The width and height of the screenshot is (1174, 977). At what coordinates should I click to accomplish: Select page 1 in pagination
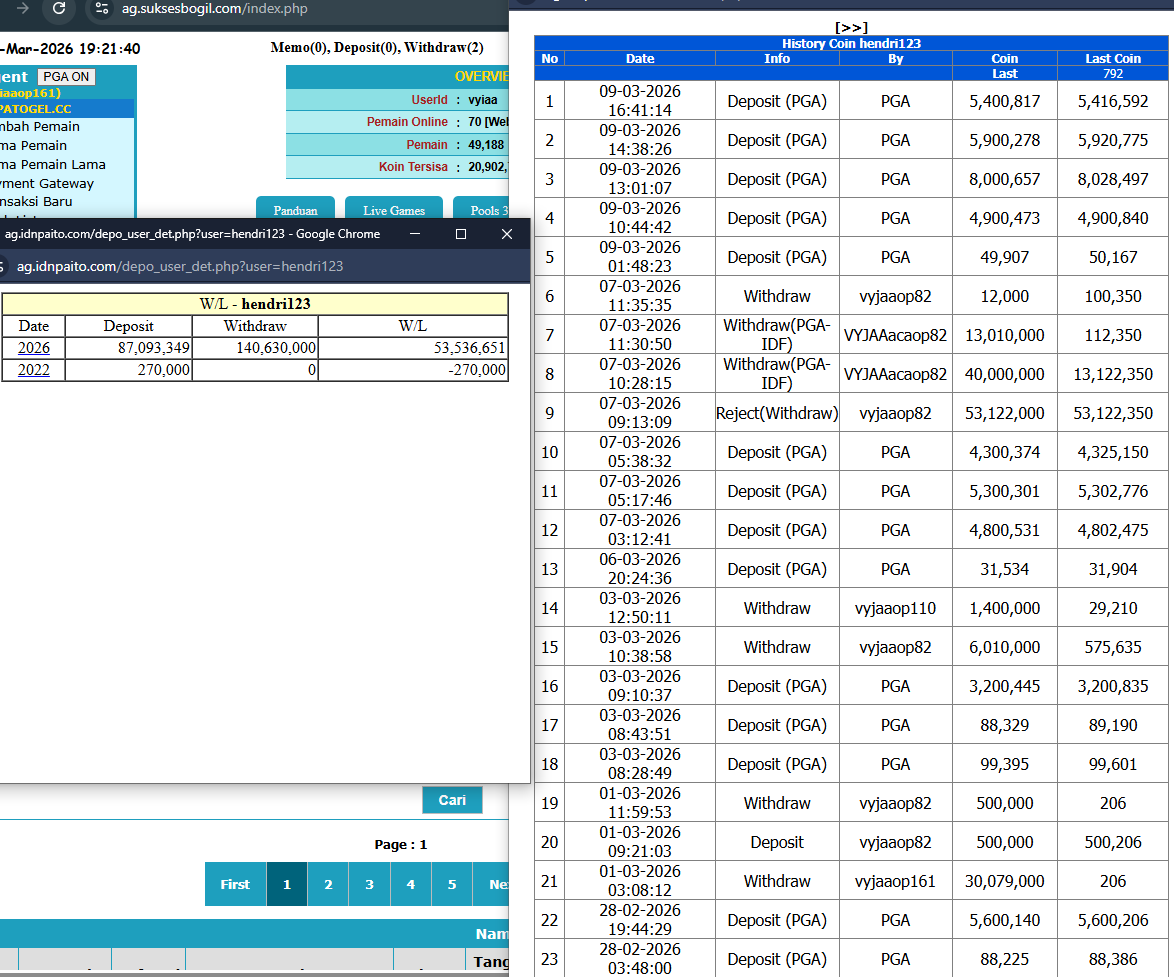pyautogui.click(x=287, y=884)
